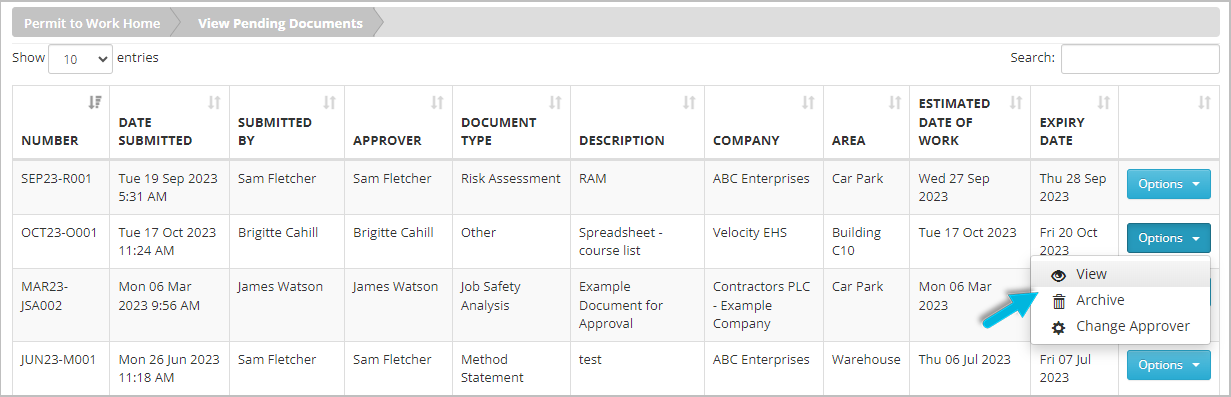
Task: Open the Show entries count dropdown
Action: 80,59
